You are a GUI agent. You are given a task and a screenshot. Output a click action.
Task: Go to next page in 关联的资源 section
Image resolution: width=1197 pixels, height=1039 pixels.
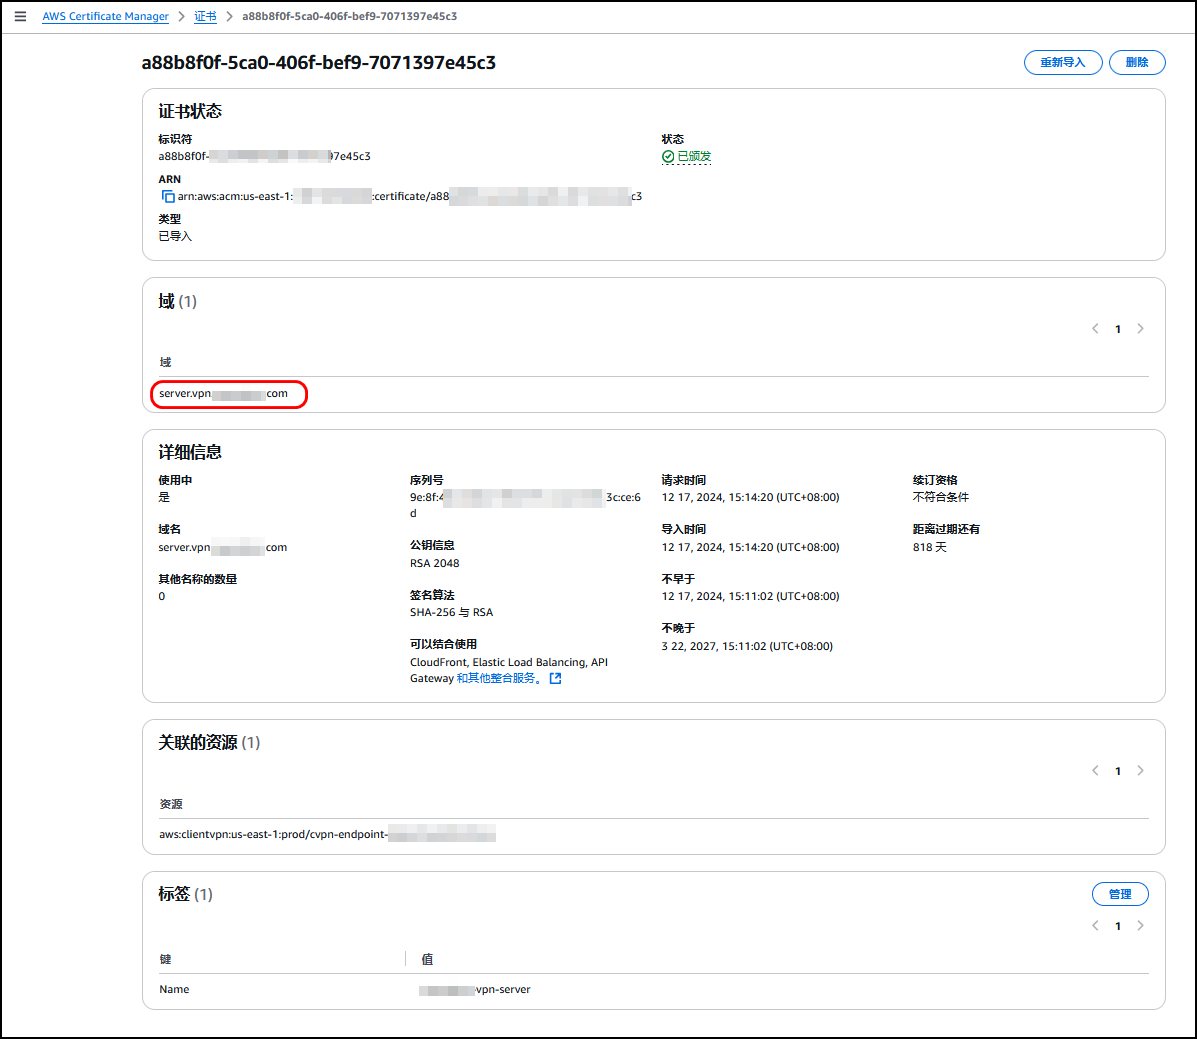(1141, 771)
